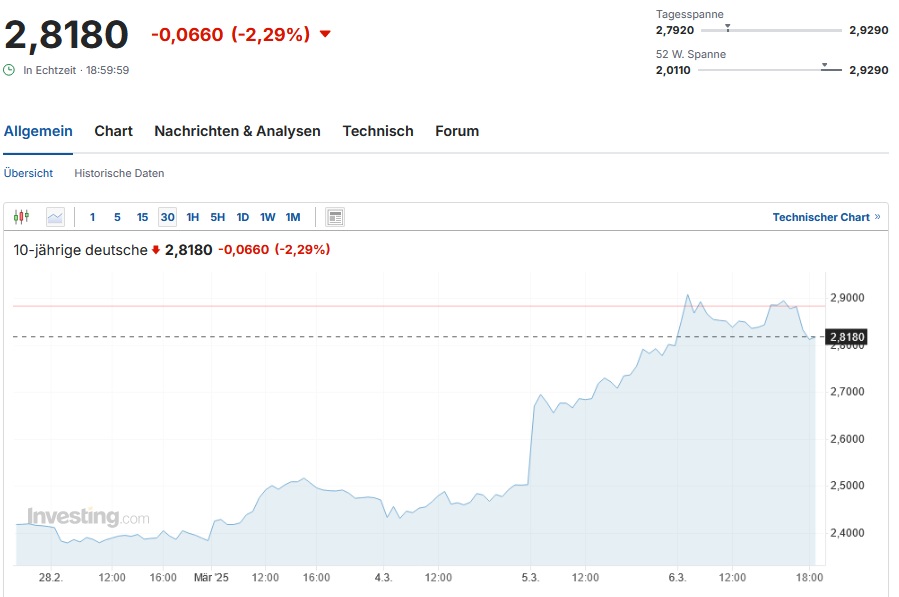The width and height of the screenshot is (899, 597).
Task: Go to Nachrichten & Analysen tab
Action: (x=237, y=131)
